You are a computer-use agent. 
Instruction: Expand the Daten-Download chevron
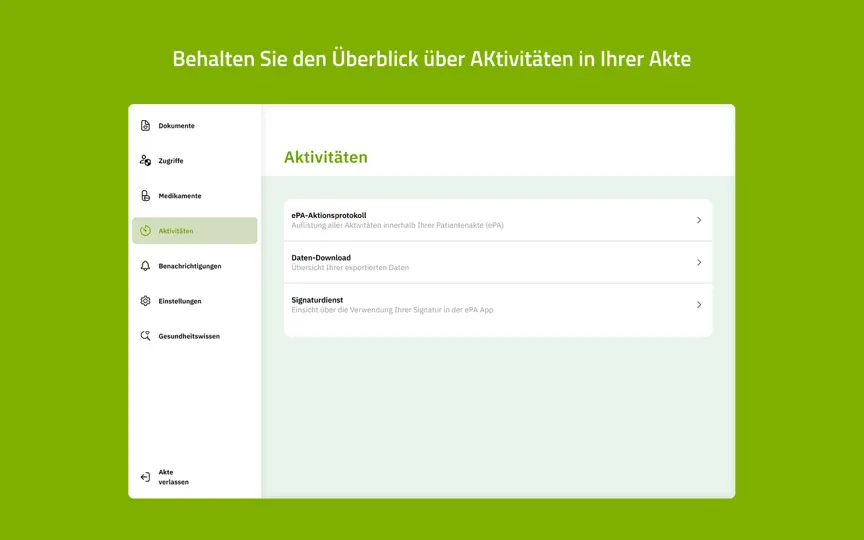coord(699,262)
